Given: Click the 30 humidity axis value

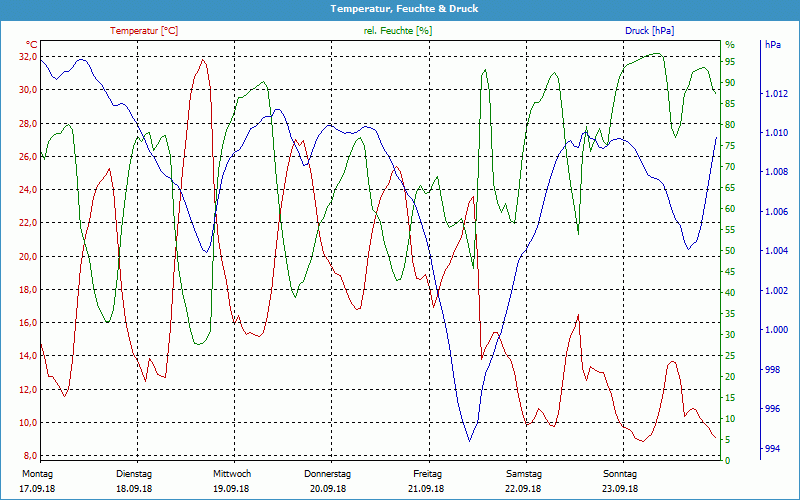Looking at the screenshot, I should tap(730, 335).
